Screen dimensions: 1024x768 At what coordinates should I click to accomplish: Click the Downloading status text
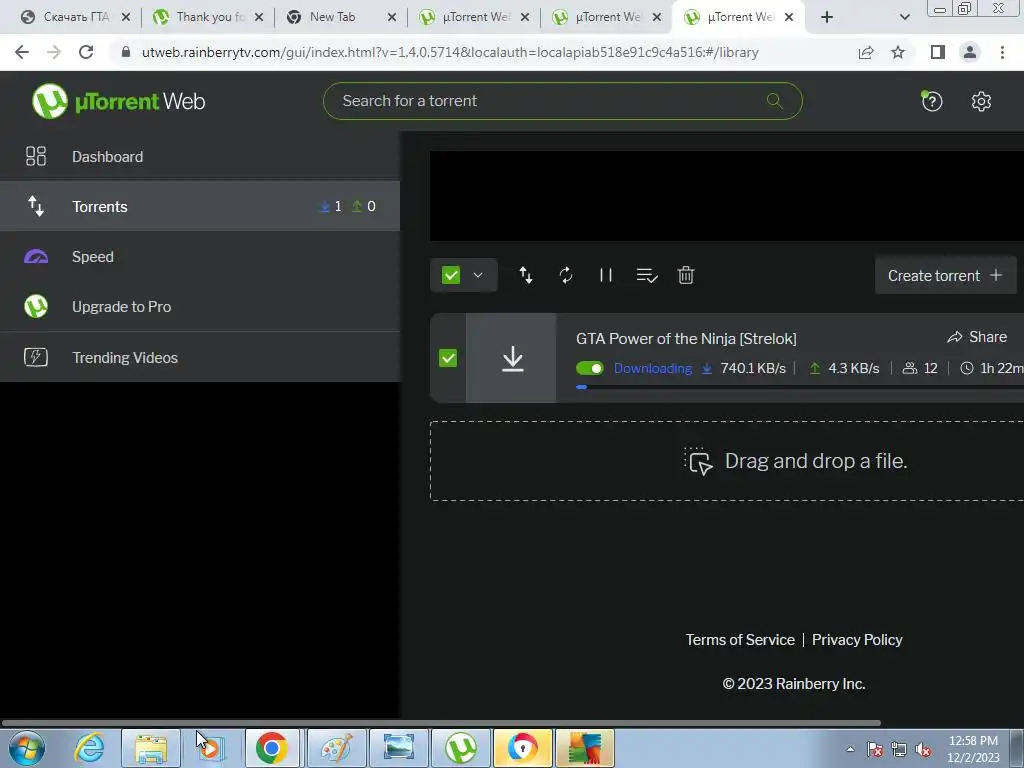tap(652, 368)
